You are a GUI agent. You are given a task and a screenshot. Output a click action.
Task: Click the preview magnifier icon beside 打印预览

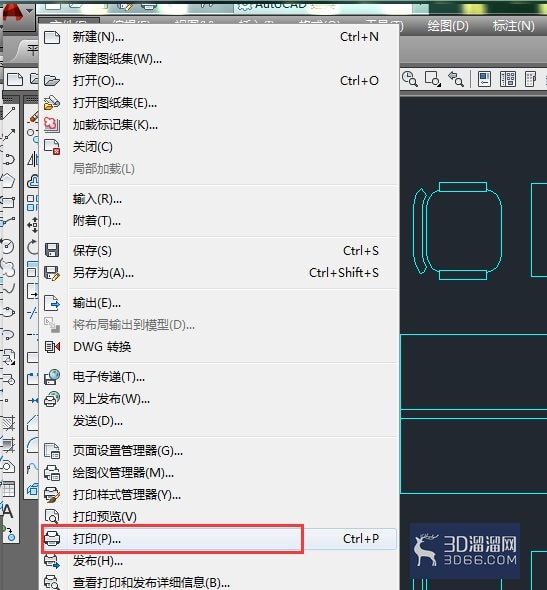tap(52, 516)
